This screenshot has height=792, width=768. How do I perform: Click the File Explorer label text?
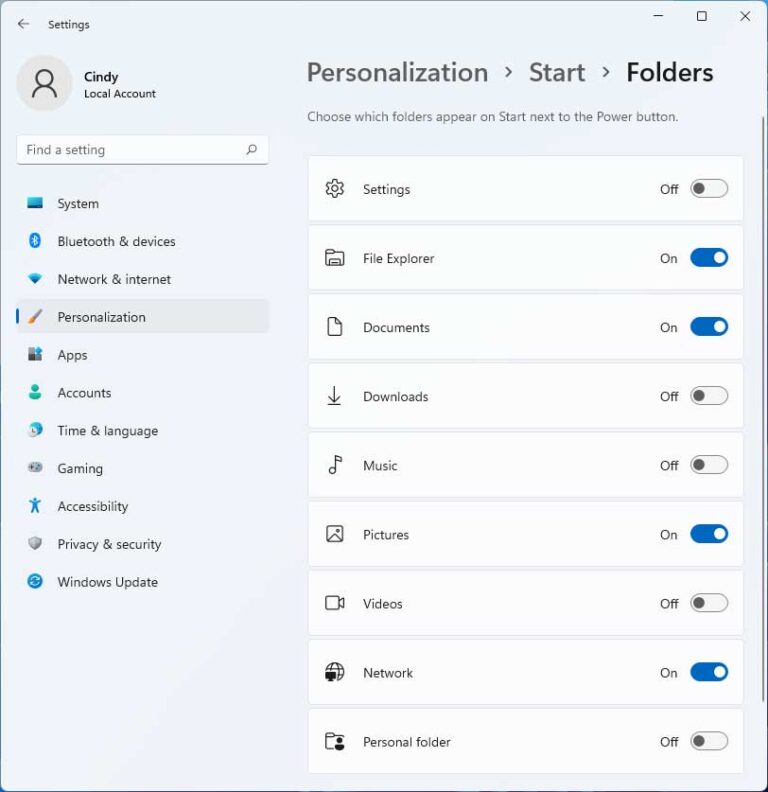(398, 258)
